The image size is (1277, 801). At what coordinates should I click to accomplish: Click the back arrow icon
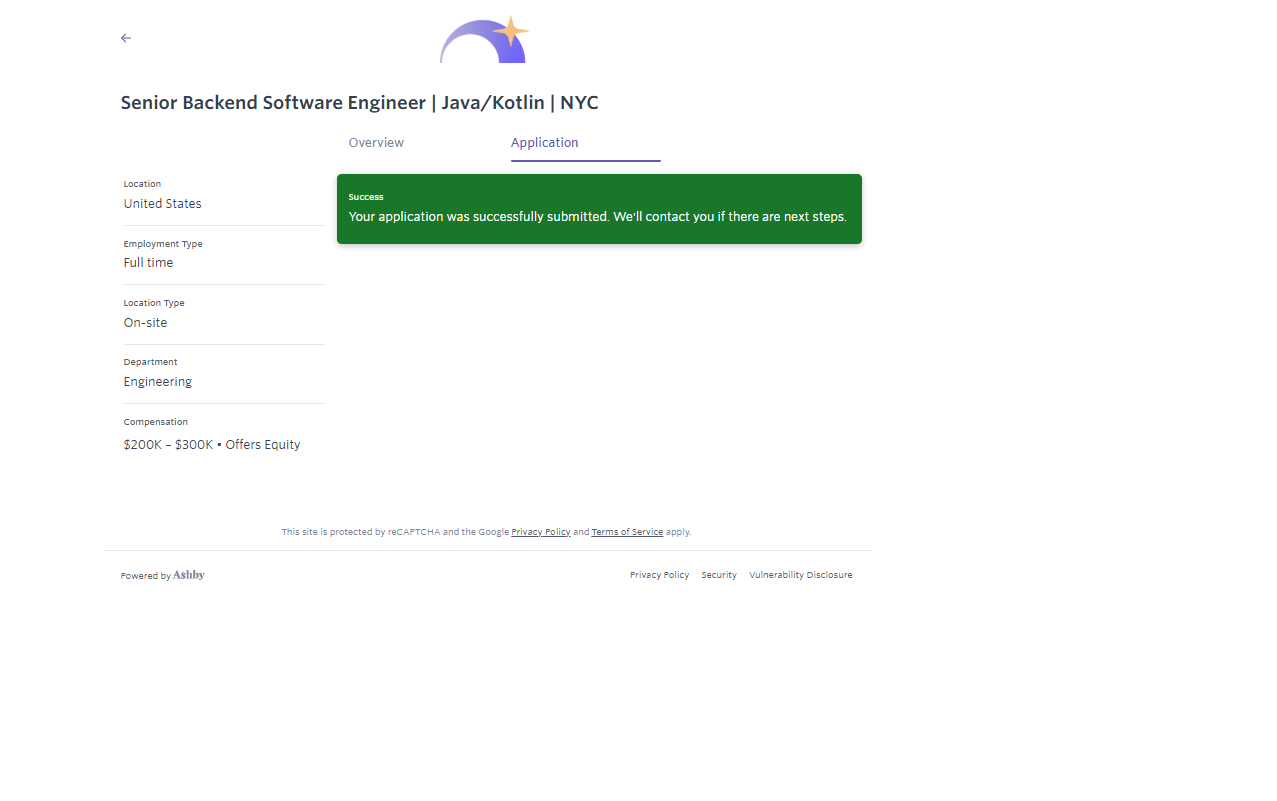point(126,38)
